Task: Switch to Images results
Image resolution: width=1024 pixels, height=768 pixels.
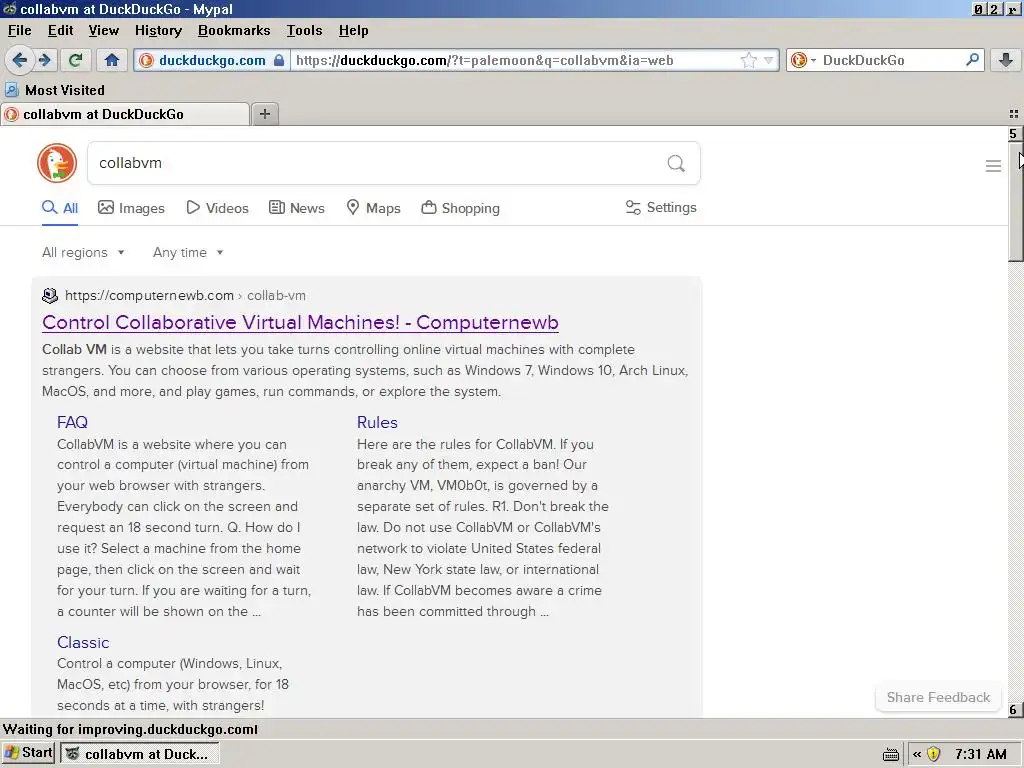Action: click(x=131, y=208)
